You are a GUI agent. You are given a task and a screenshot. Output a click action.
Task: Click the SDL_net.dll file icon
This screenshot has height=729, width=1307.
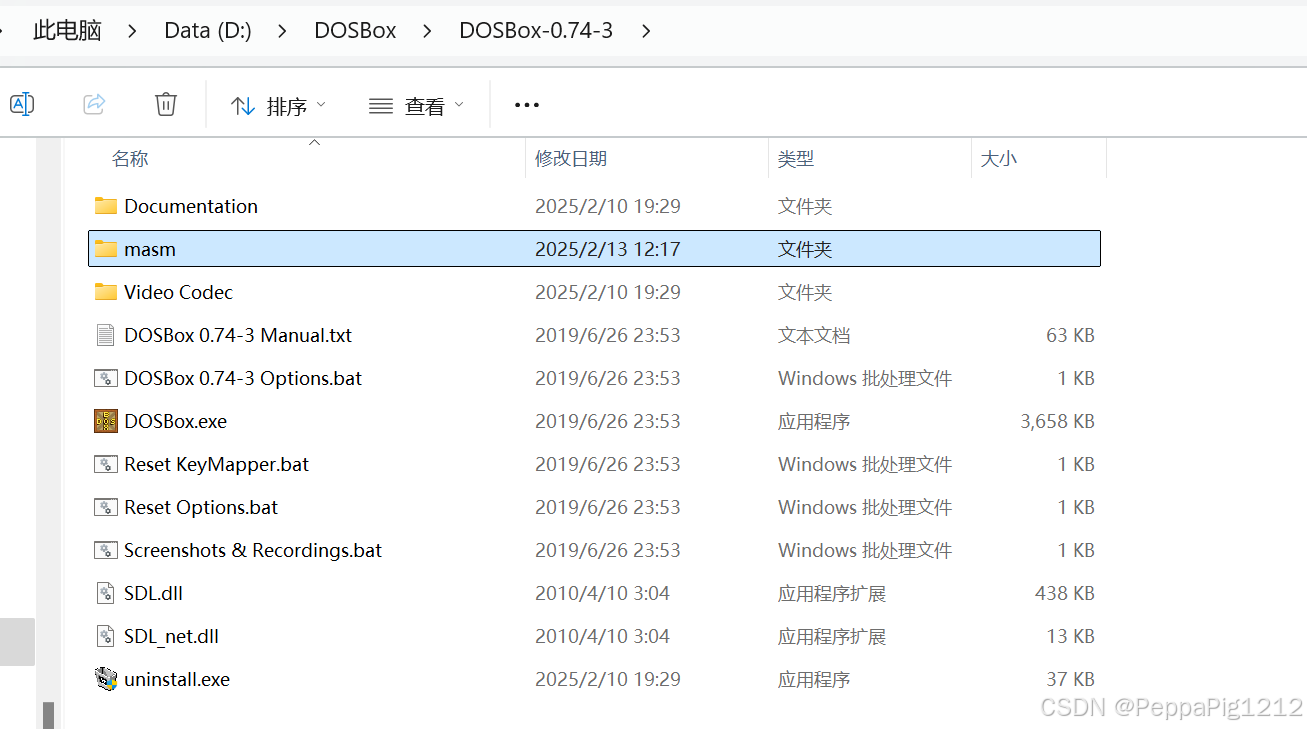click(106, 636)
